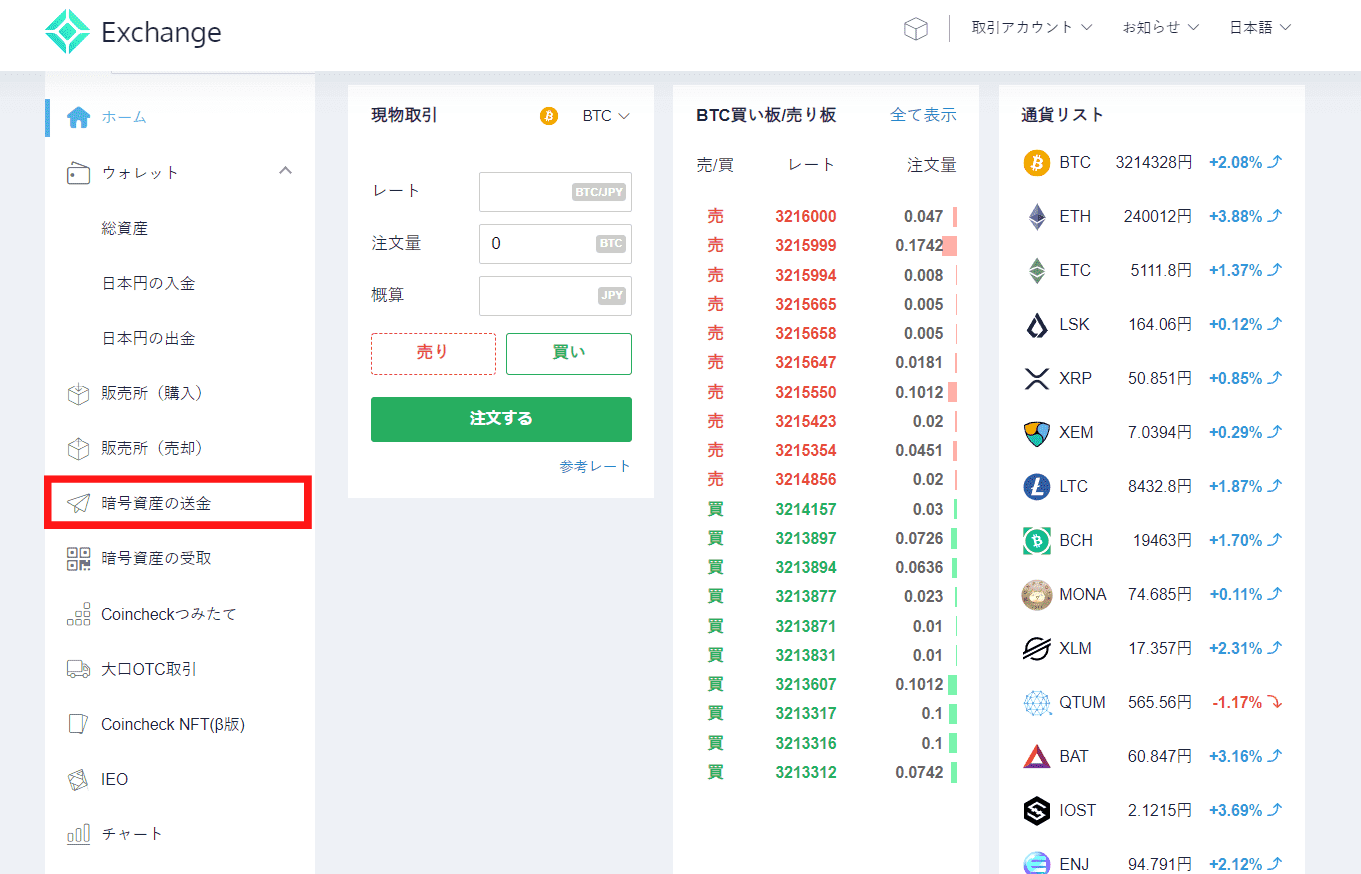The height and width of the screenshot is (874, 1361).
Task: Select the 買い buy toggle button
Action: pos(569,353)
